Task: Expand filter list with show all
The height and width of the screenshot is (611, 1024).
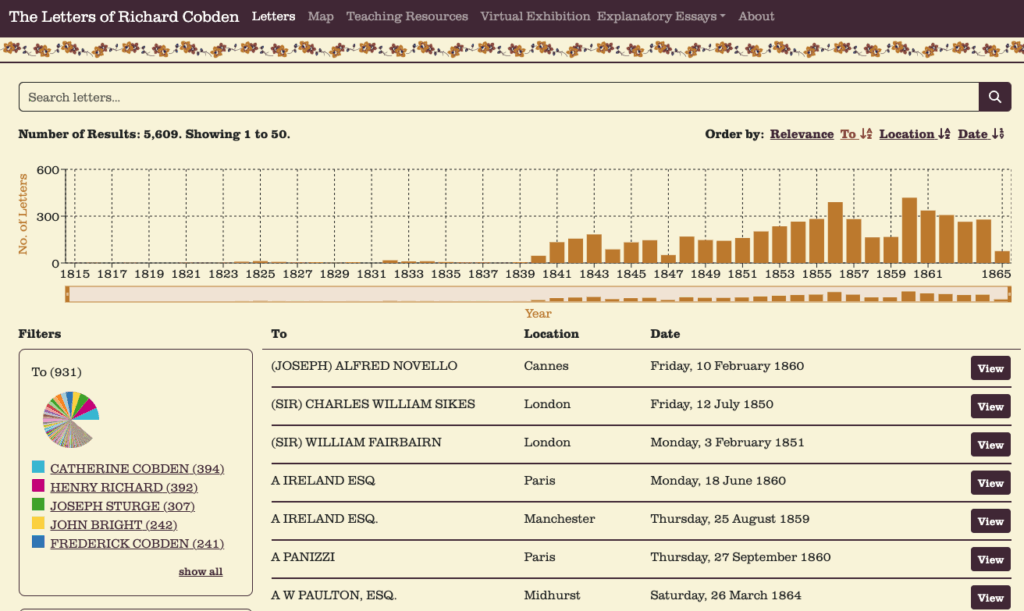Action: [x=200, y=572]
